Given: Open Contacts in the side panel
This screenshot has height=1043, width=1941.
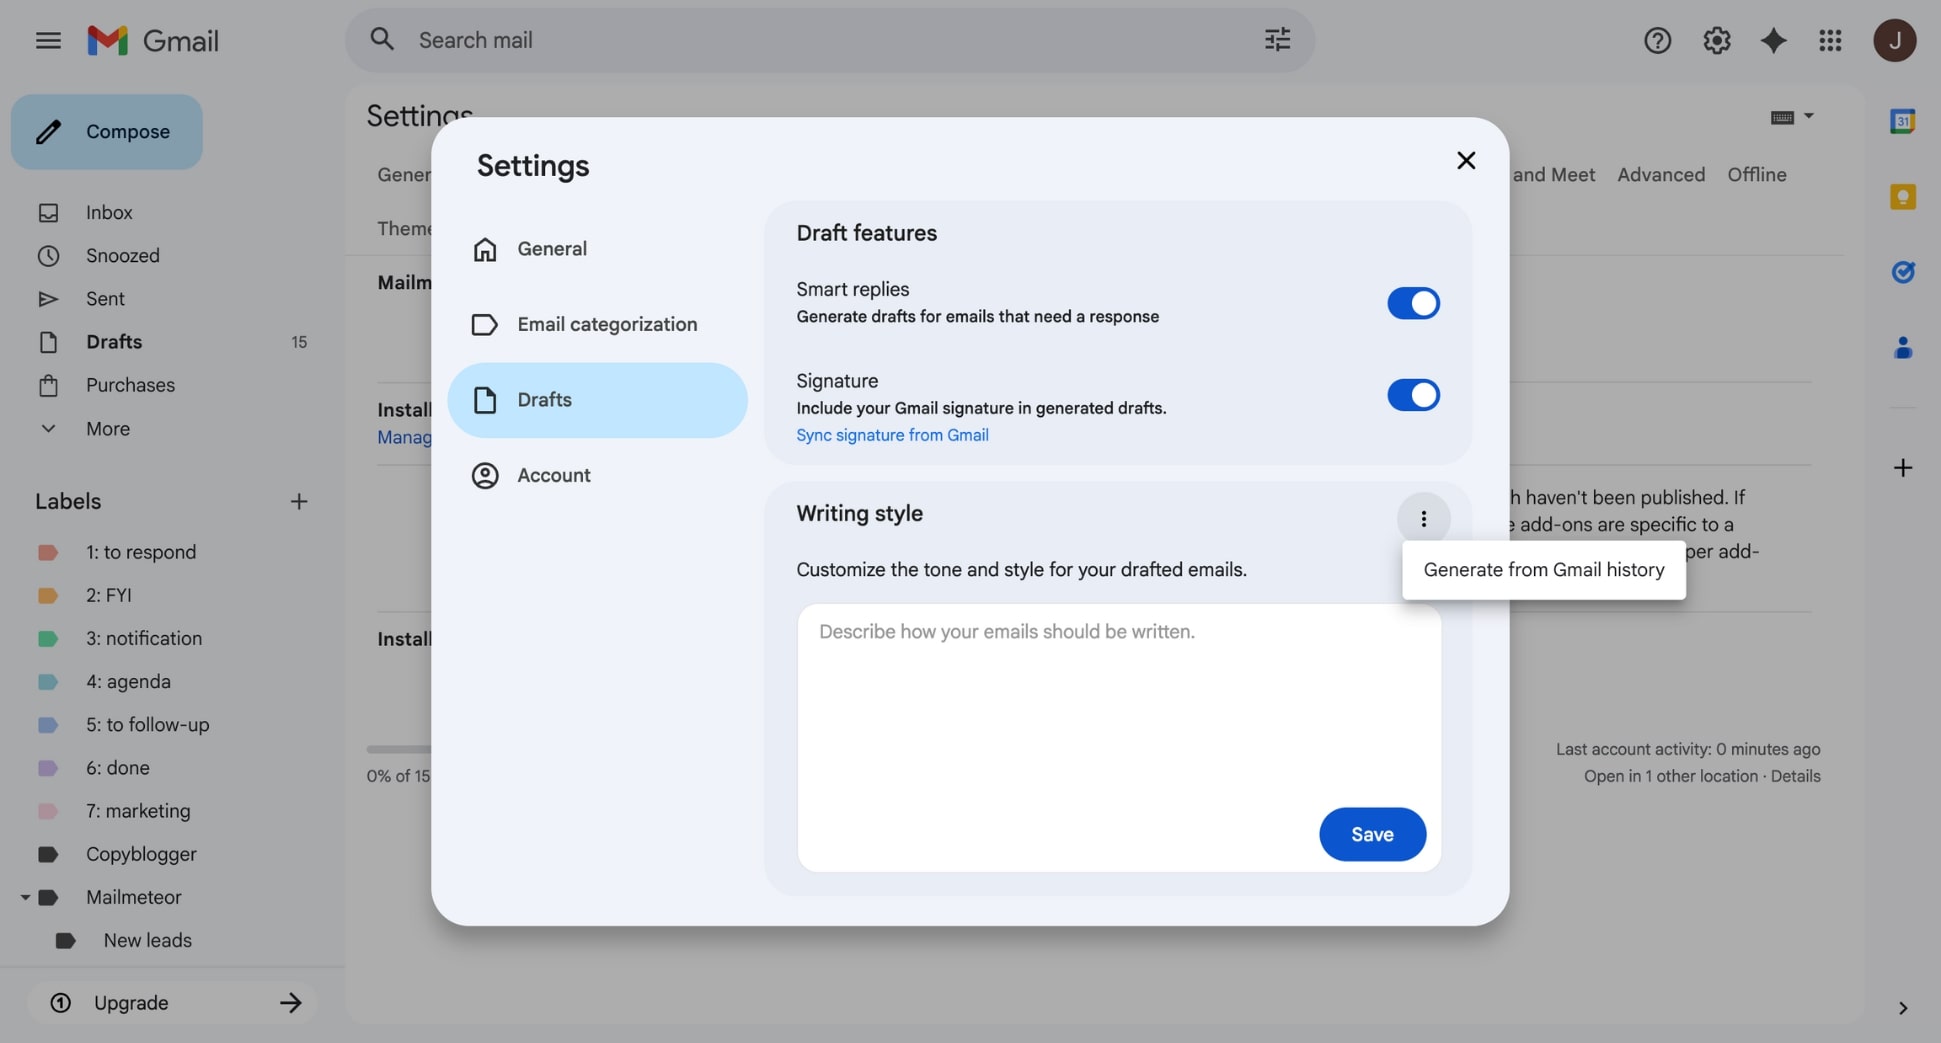Looking at the screenshot, I should tap(1903, 348).
